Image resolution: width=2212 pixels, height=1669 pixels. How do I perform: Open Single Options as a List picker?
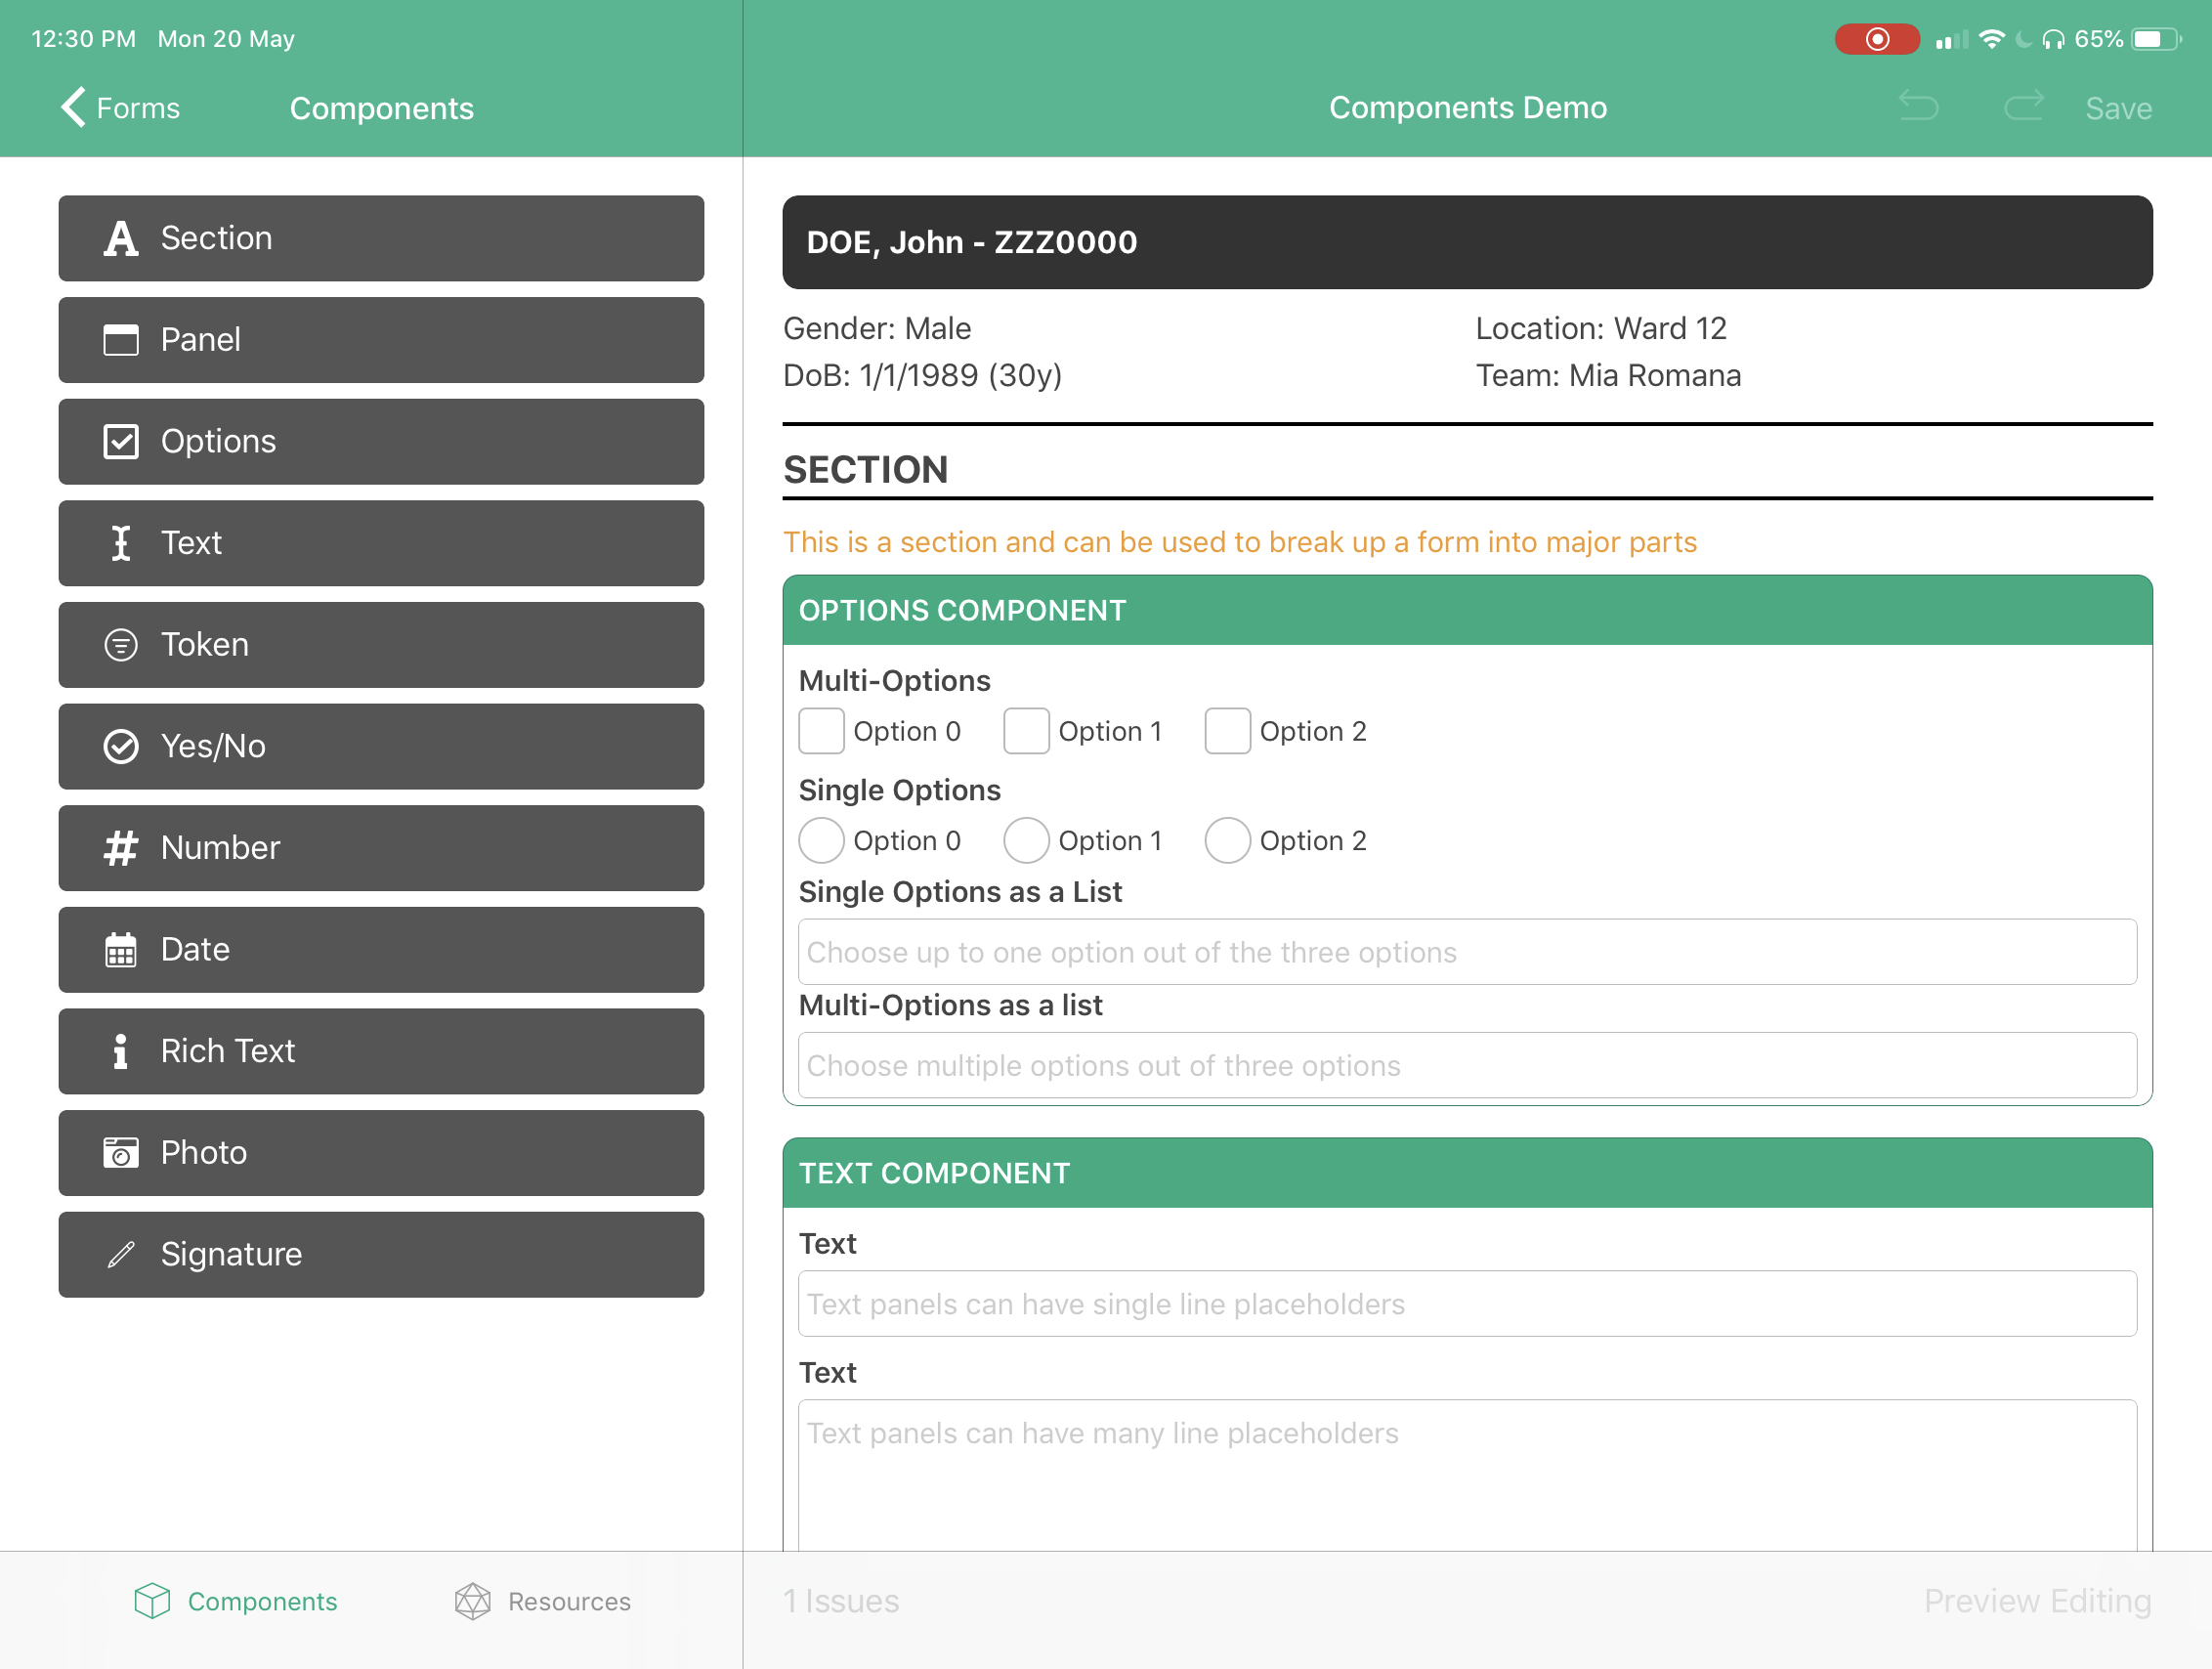(1467, 952)
